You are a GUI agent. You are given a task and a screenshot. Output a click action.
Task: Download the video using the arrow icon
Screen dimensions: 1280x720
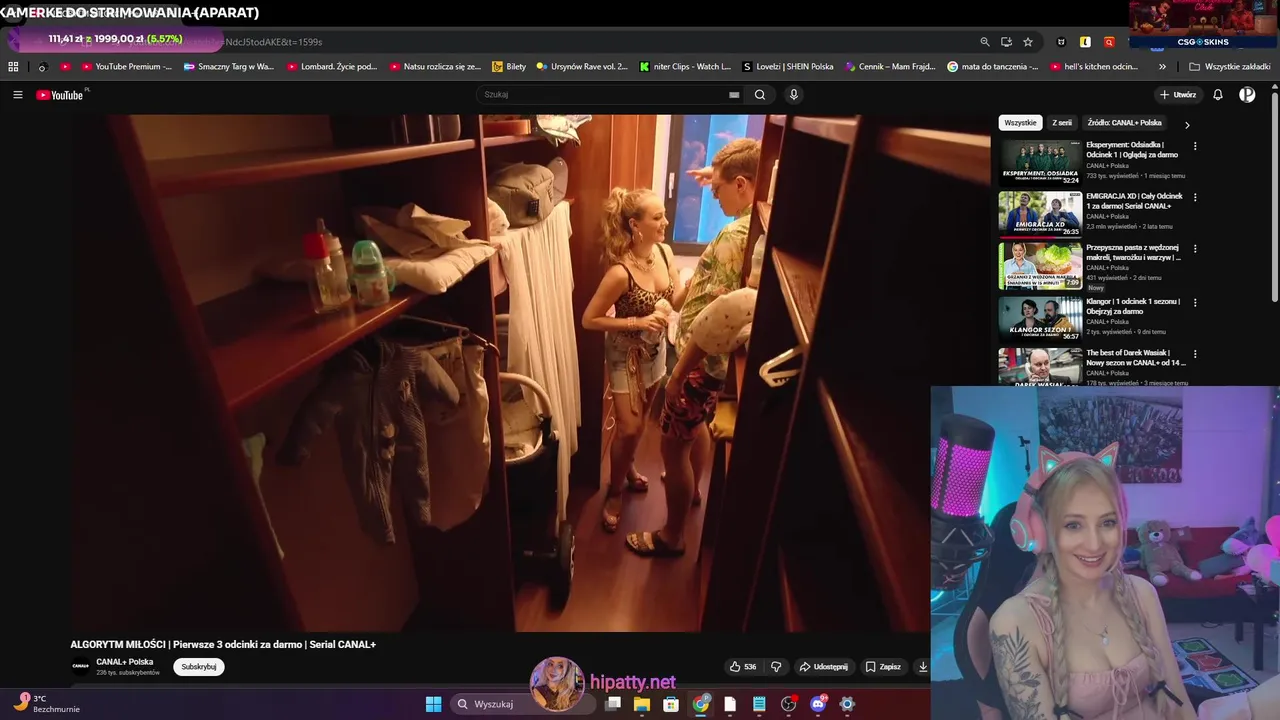click(x=923, y=667)
